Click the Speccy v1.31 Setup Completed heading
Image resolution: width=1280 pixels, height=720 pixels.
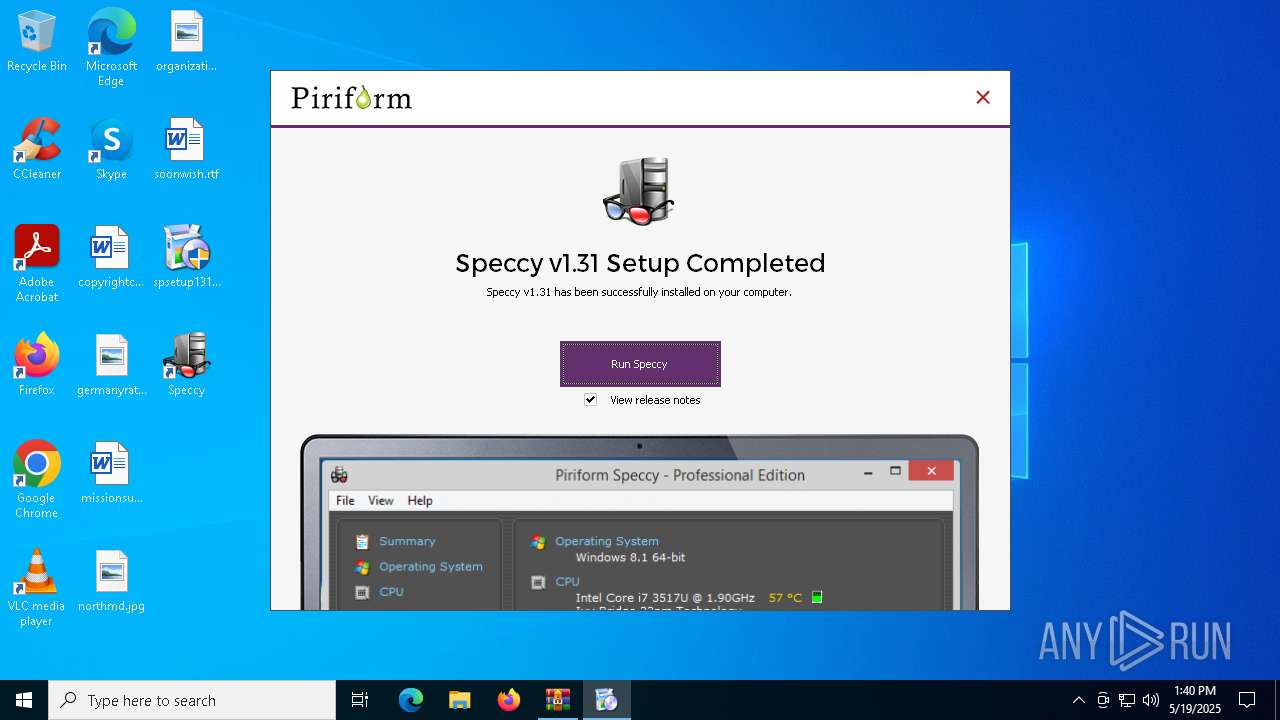tap(640, 263)
